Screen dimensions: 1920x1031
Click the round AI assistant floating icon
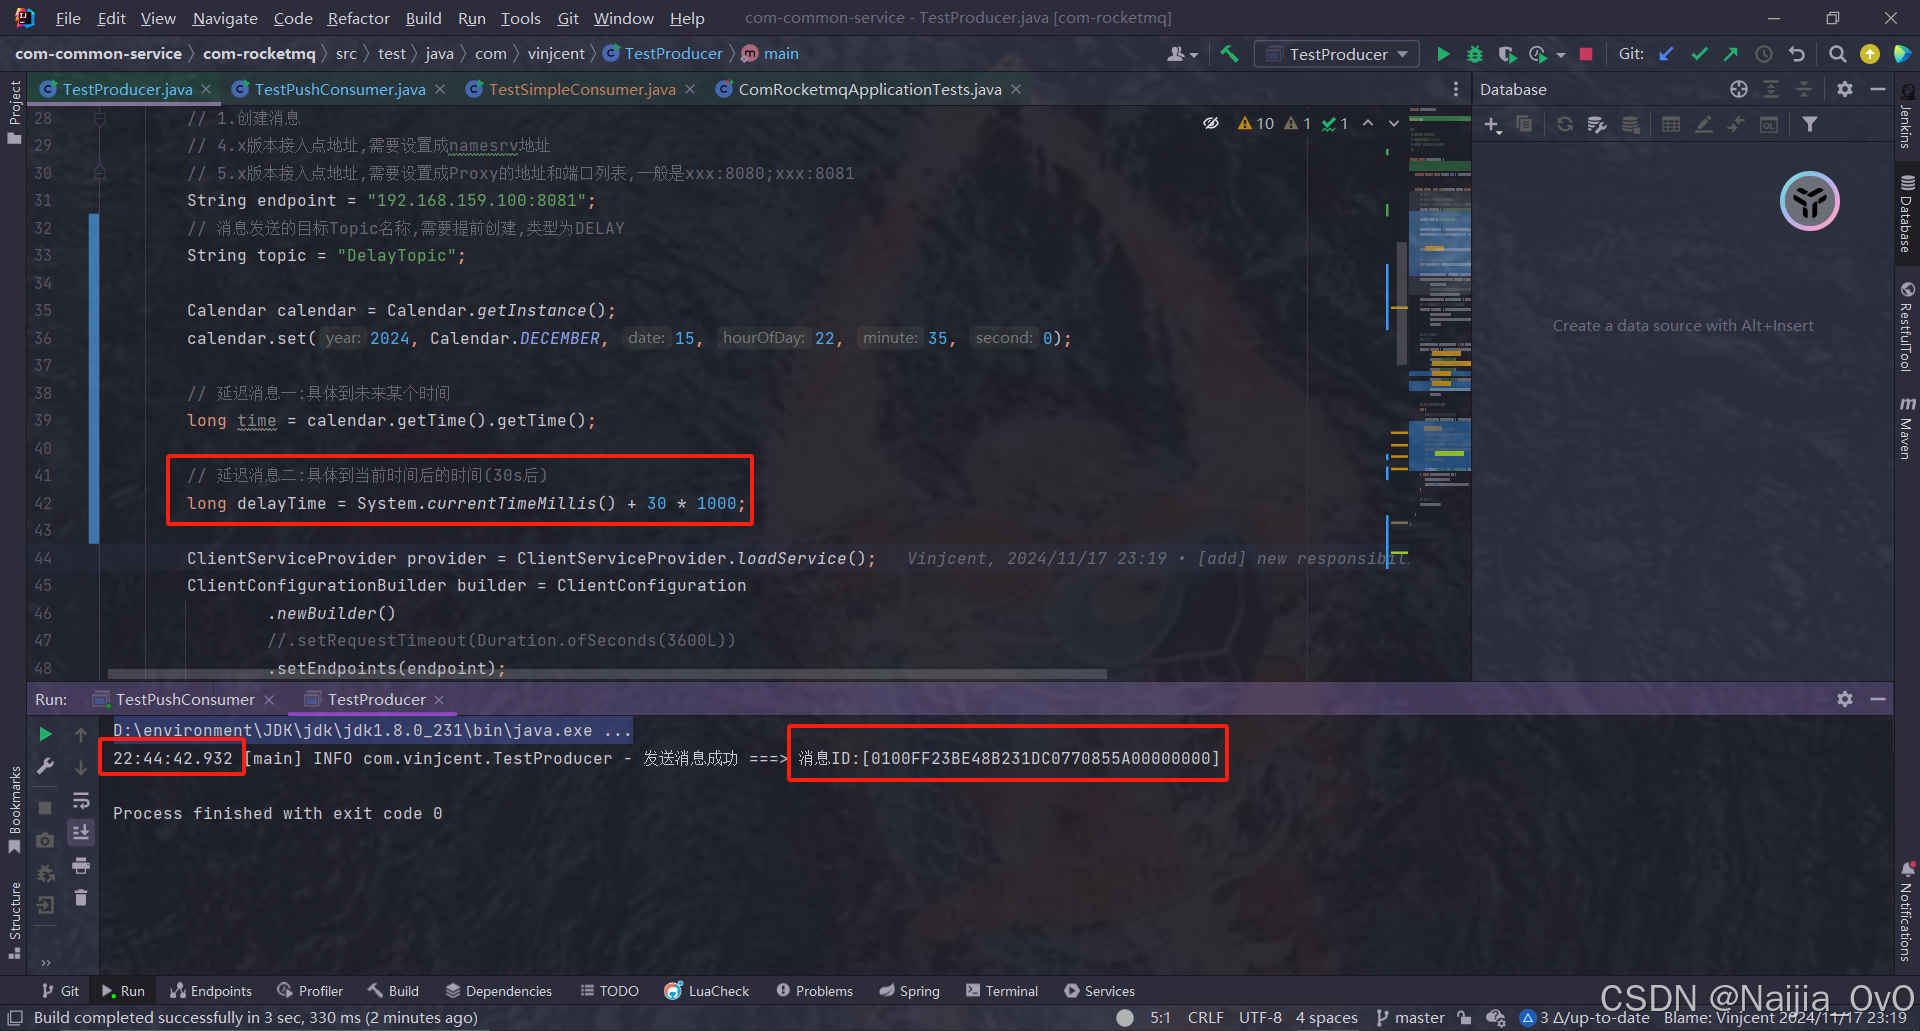point(1810,201)
